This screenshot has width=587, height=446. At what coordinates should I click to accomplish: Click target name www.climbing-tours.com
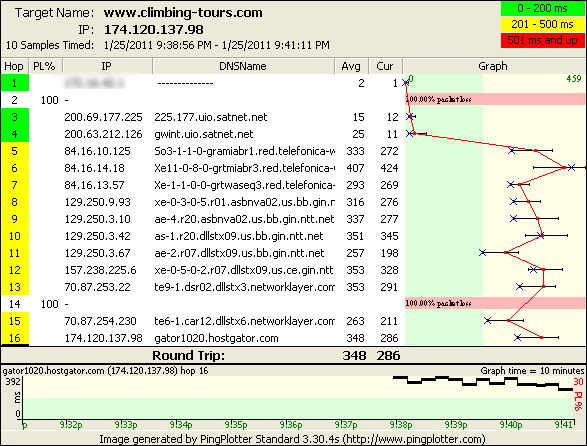coord(183,13)
